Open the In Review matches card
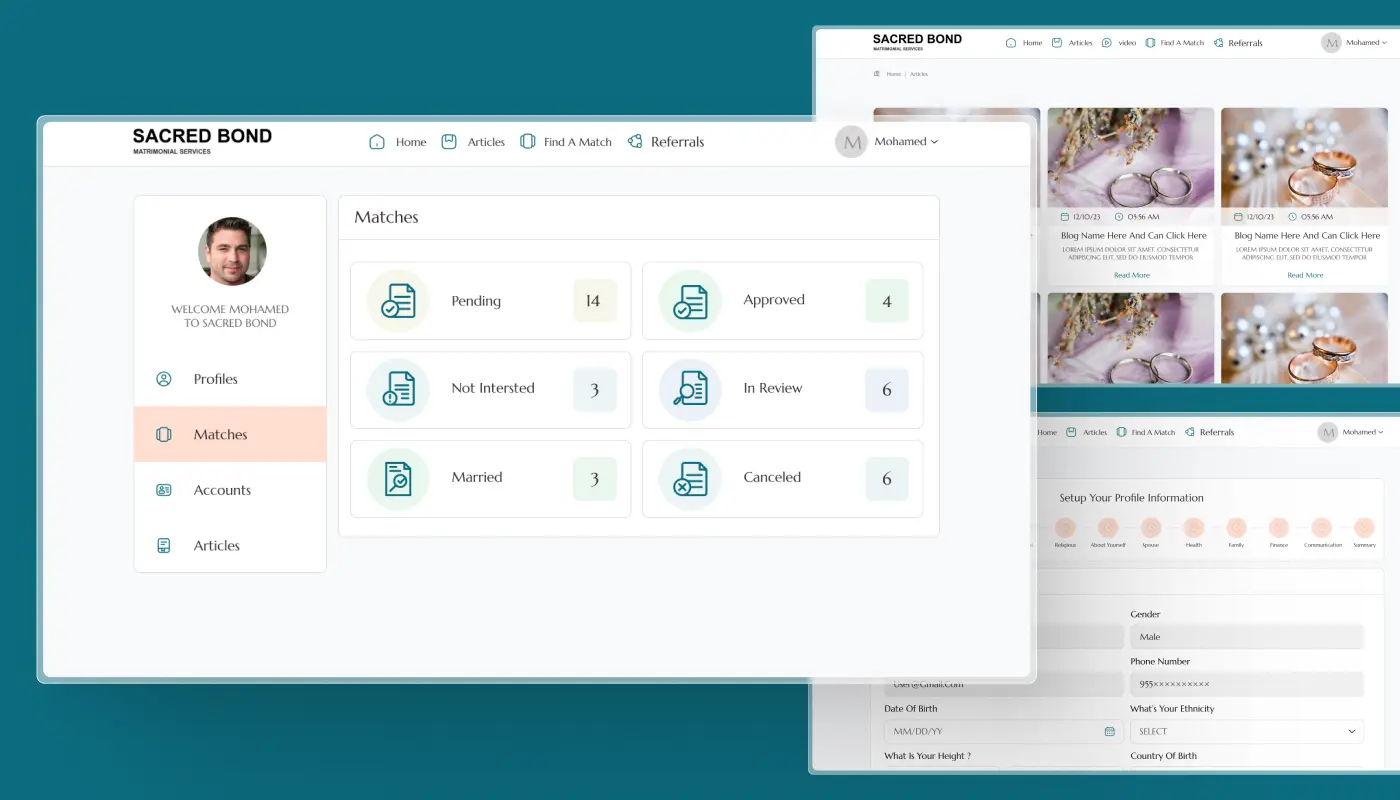This screenshot has height=800, width=1400. click(x=783, y=389)
